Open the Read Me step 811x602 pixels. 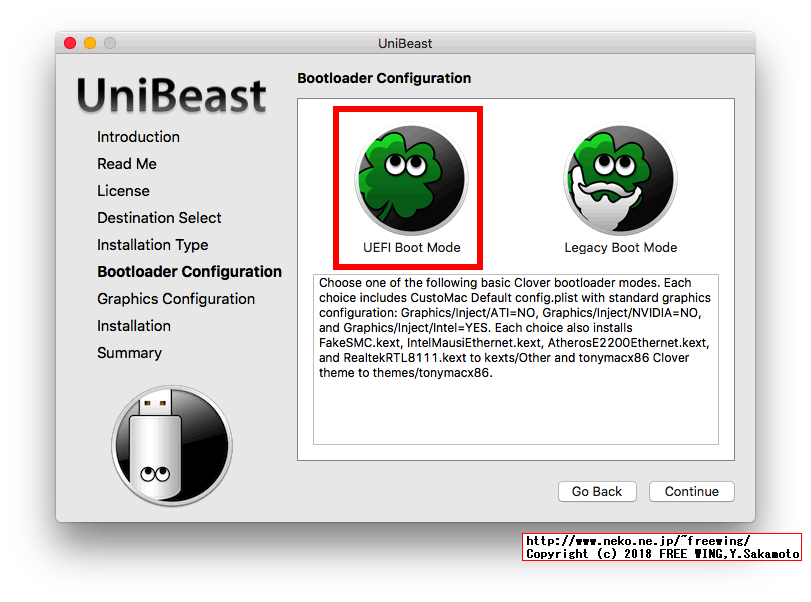point(127,164)
